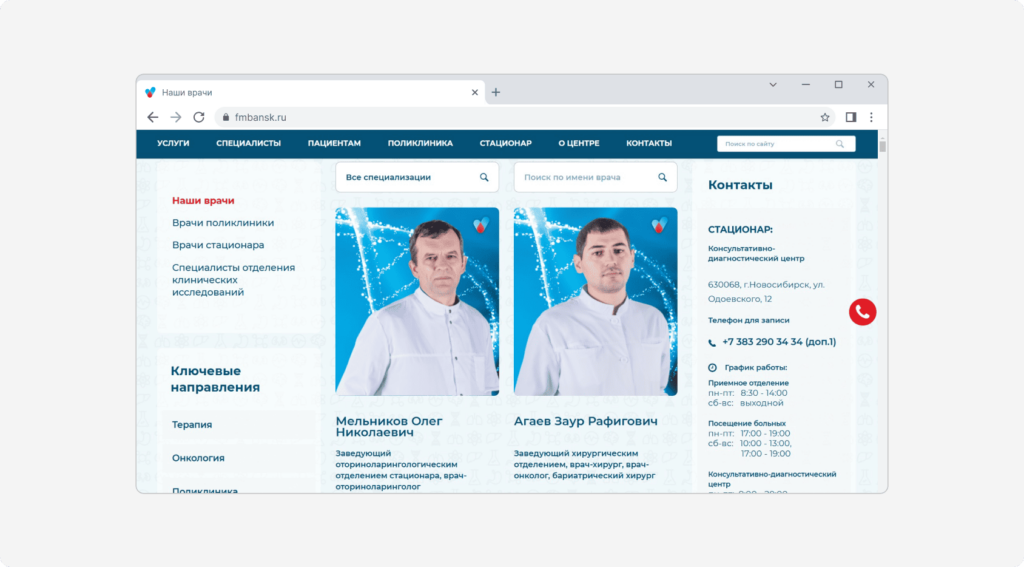Click the site search magnifier icon
Viewport: 1024px width, 567px height.
coord(840,144)
